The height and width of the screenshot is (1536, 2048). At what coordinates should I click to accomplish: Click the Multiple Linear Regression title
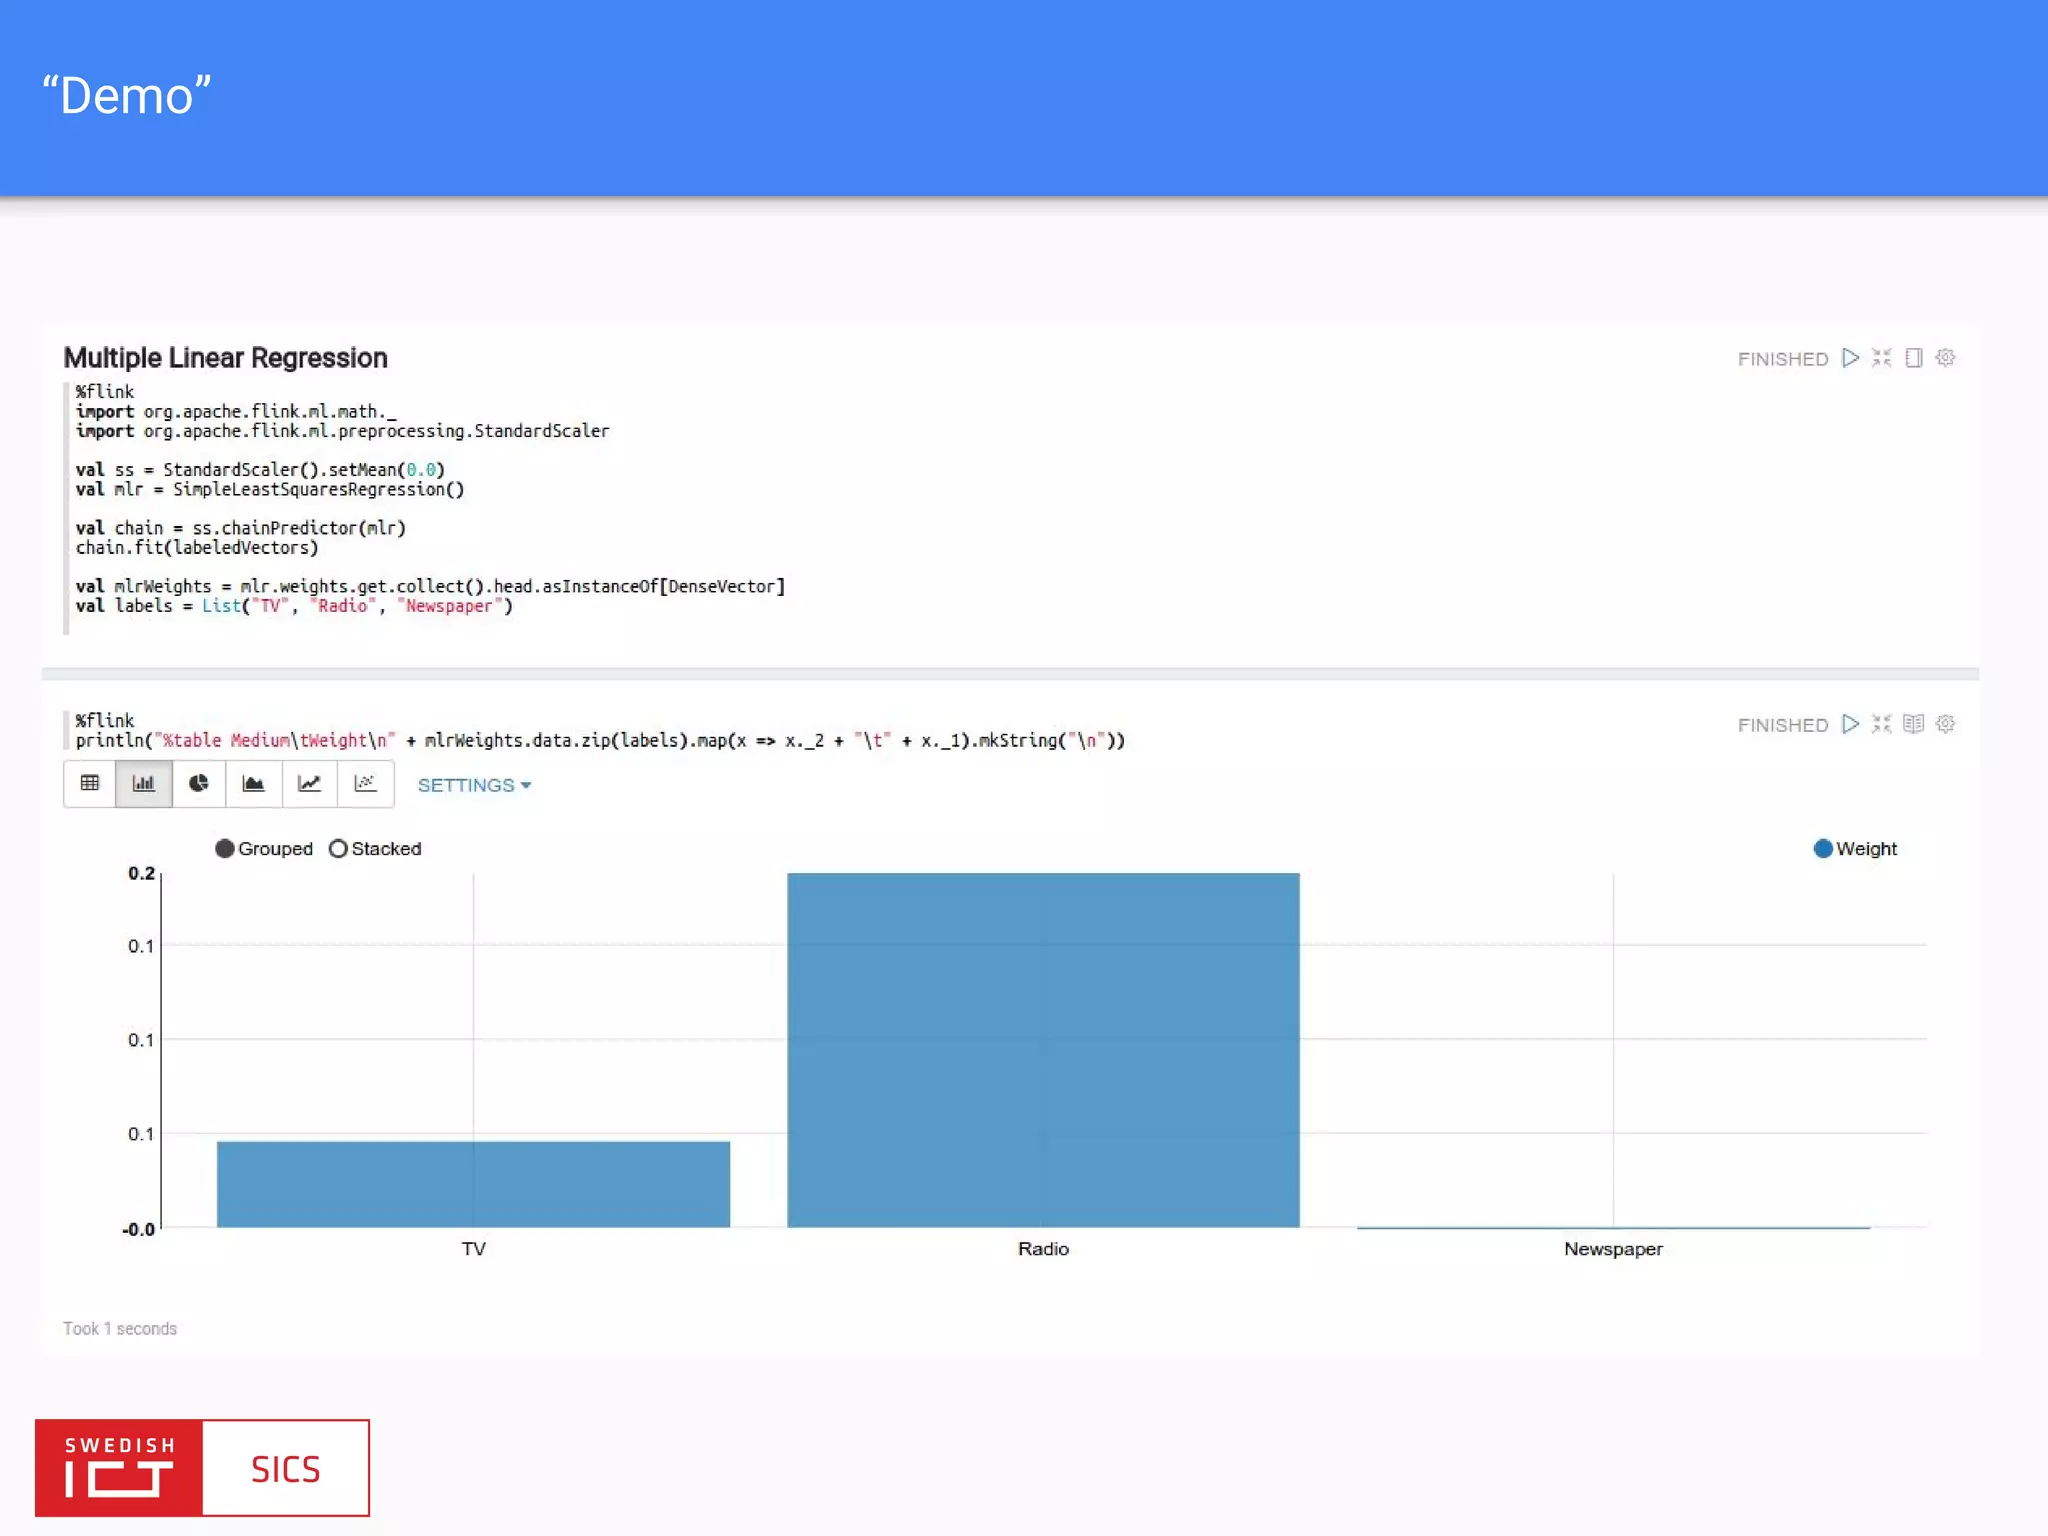pos(225,358)
